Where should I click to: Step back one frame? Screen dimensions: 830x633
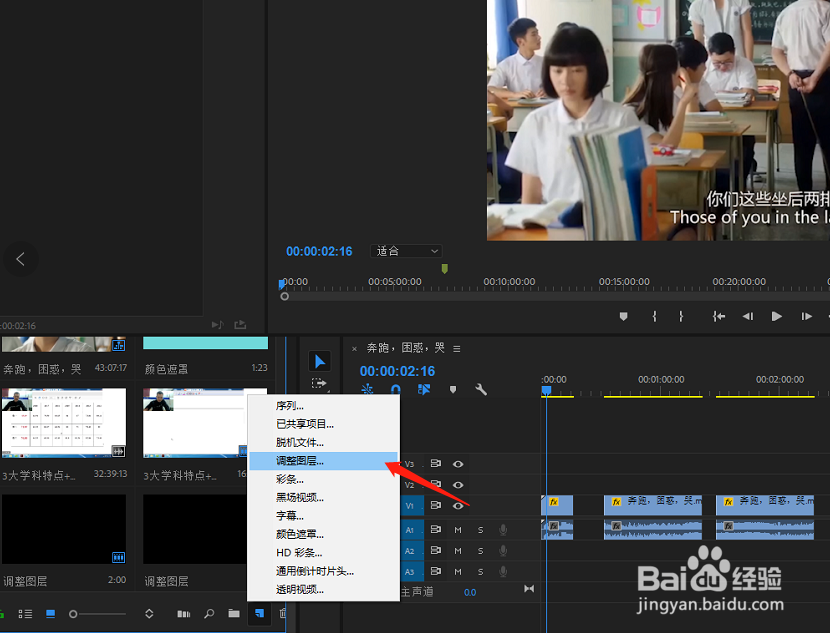(747, 316)
